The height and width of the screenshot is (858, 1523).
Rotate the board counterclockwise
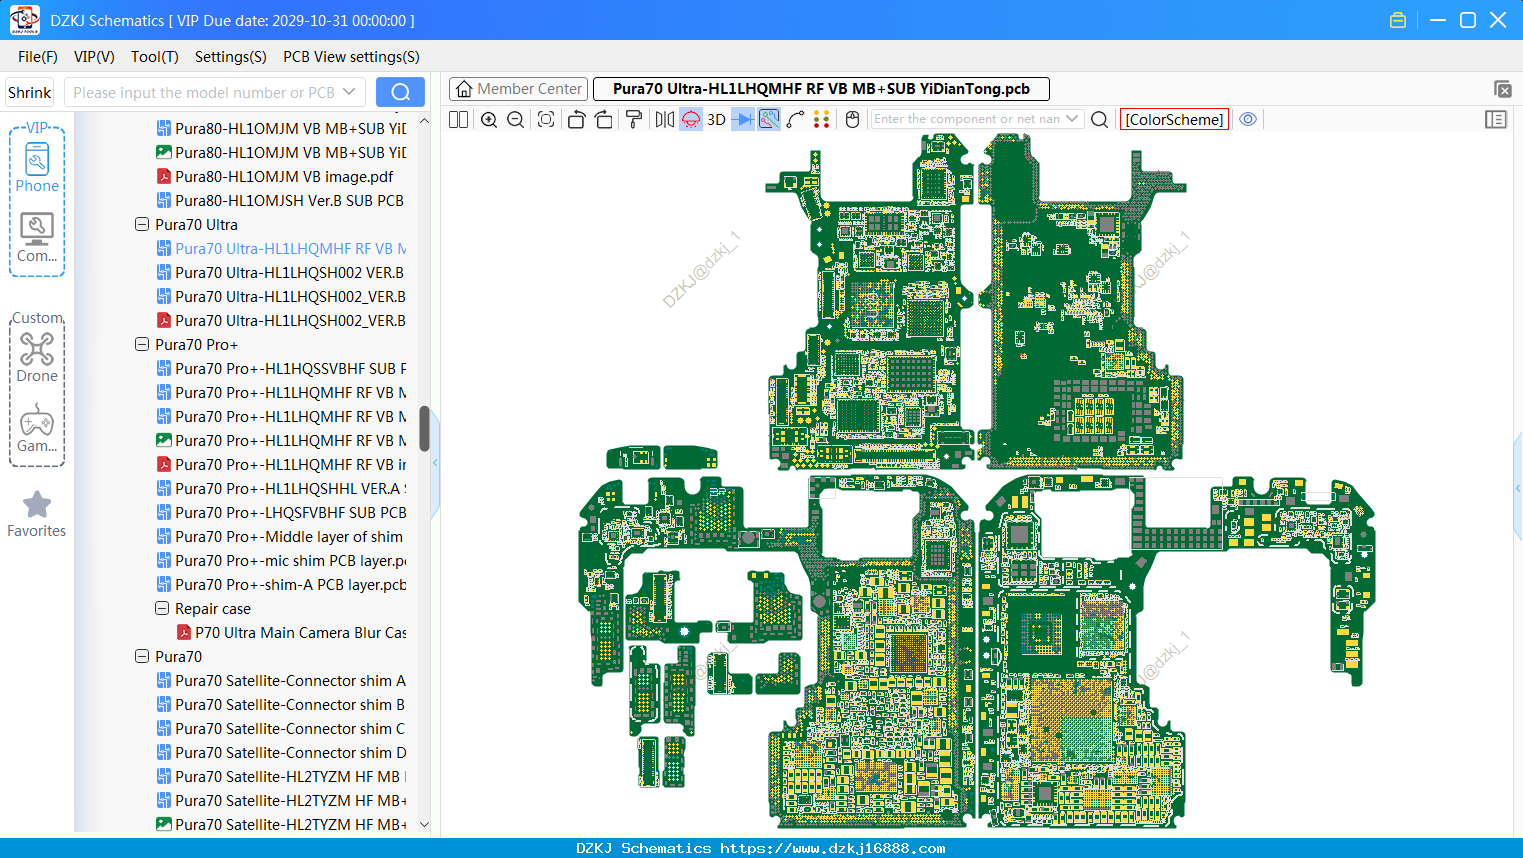tap(576, 119)
